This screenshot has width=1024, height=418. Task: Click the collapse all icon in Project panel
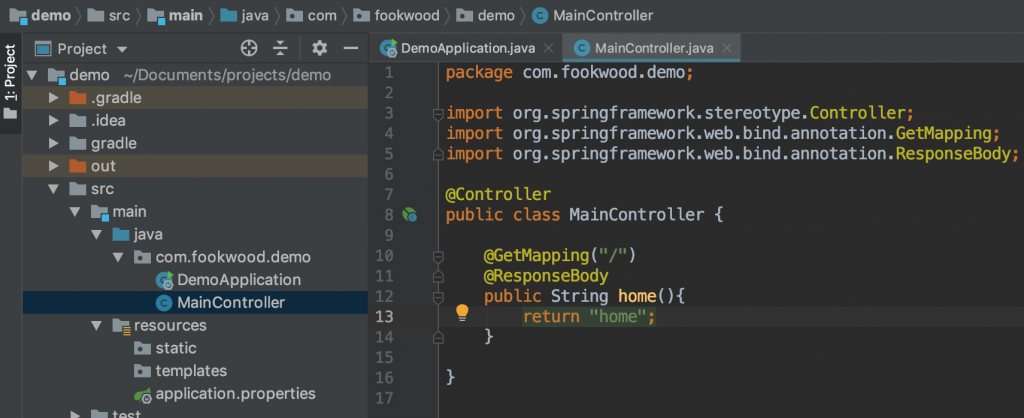pos(280,48)
